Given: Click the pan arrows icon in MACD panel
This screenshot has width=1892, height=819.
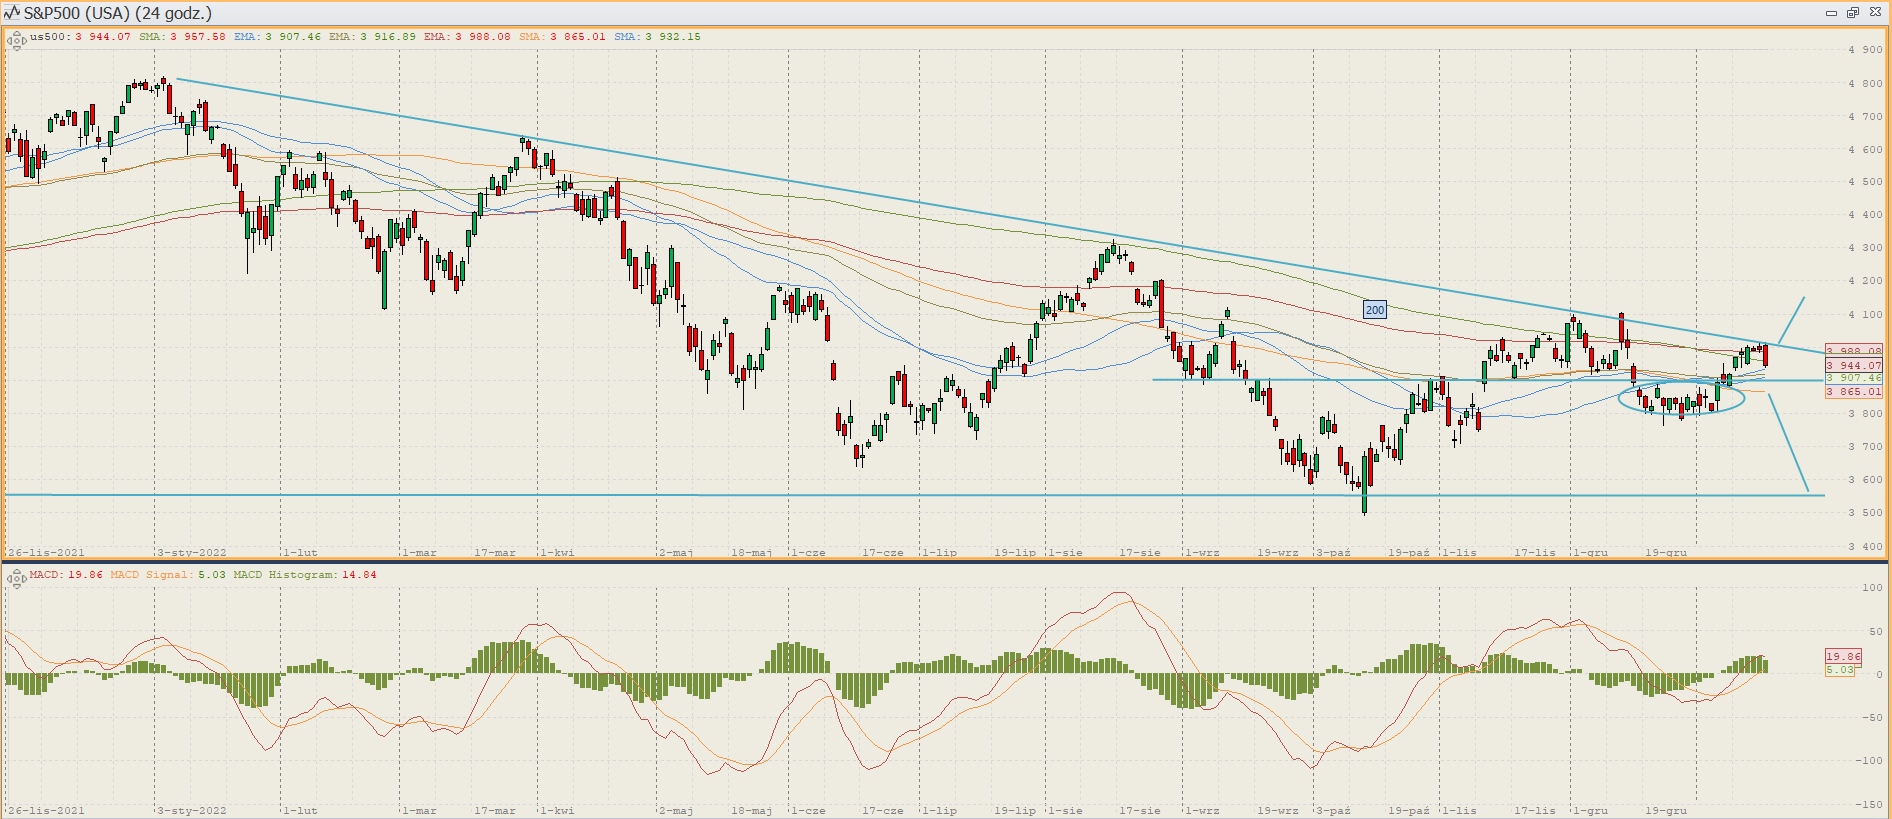Looking at the screenshot, I should point(16,578).
